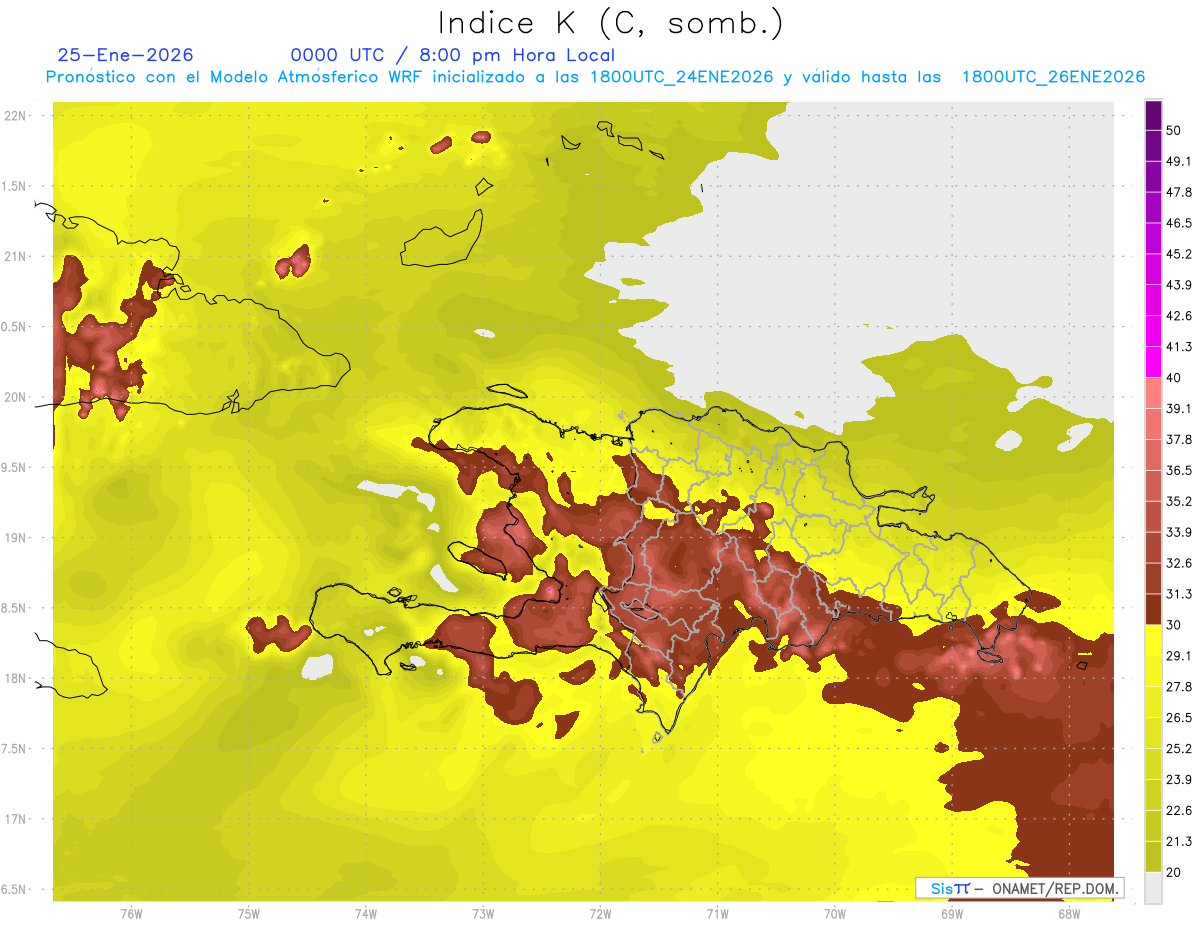Click the colorbar value "29.1"
The image size is (1200, 927).
point(1179,656)
